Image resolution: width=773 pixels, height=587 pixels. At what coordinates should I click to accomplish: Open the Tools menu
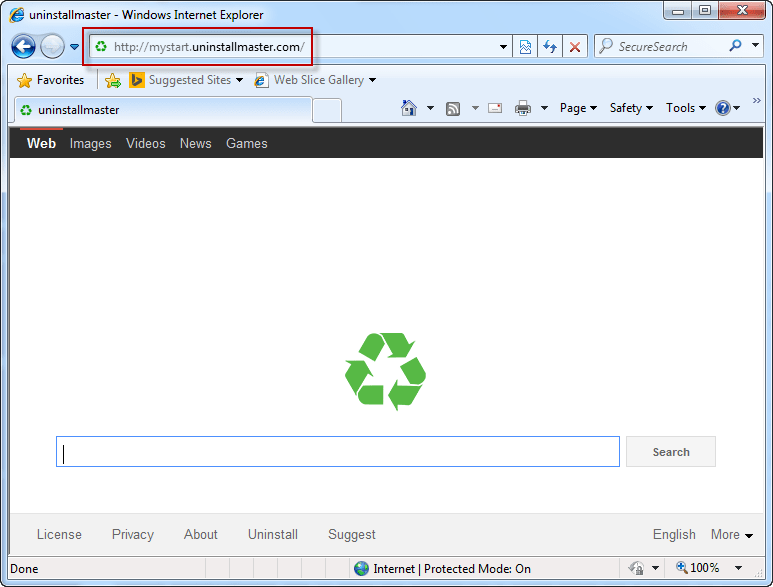click(686, 108)
